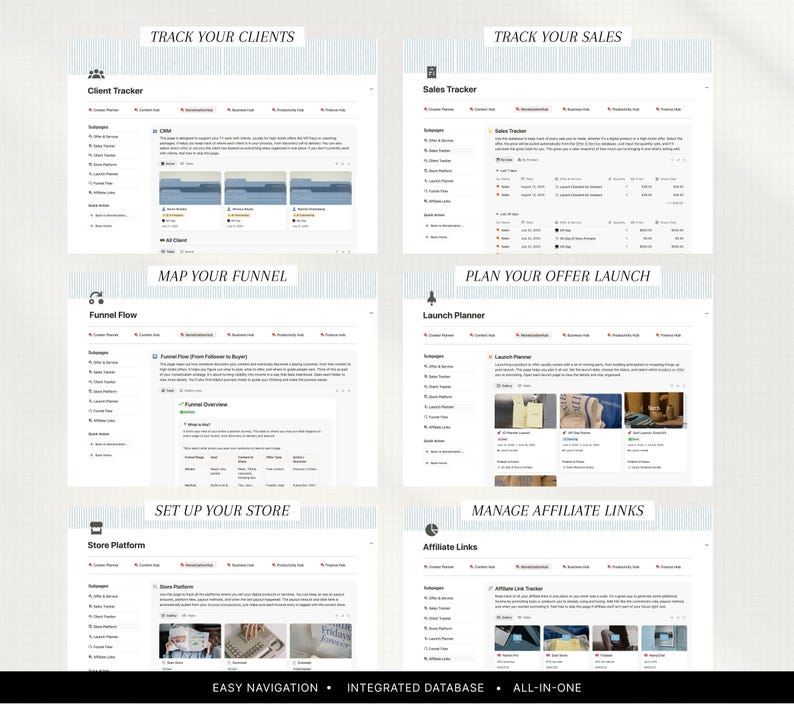Open the Launch Planner page title
Screen dimensions: 794x704
tap(454, 315)
